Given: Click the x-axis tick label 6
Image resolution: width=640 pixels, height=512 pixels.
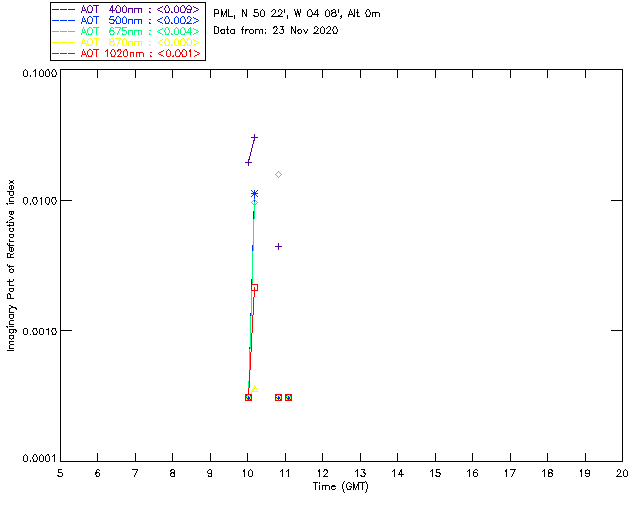Looking at the screenshot, I should point(98,474).
